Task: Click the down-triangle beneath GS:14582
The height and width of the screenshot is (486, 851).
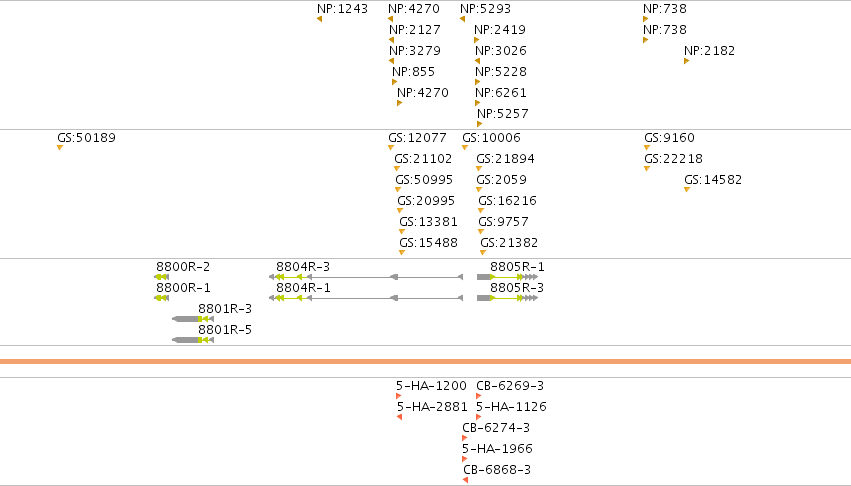Action: tap(687, 190)
